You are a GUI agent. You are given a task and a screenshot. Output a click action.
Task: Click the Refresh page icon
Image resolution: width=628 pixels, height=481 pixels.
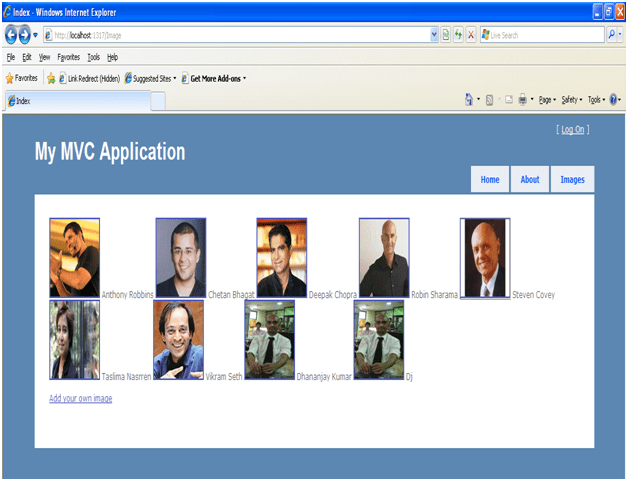(458, 34)
